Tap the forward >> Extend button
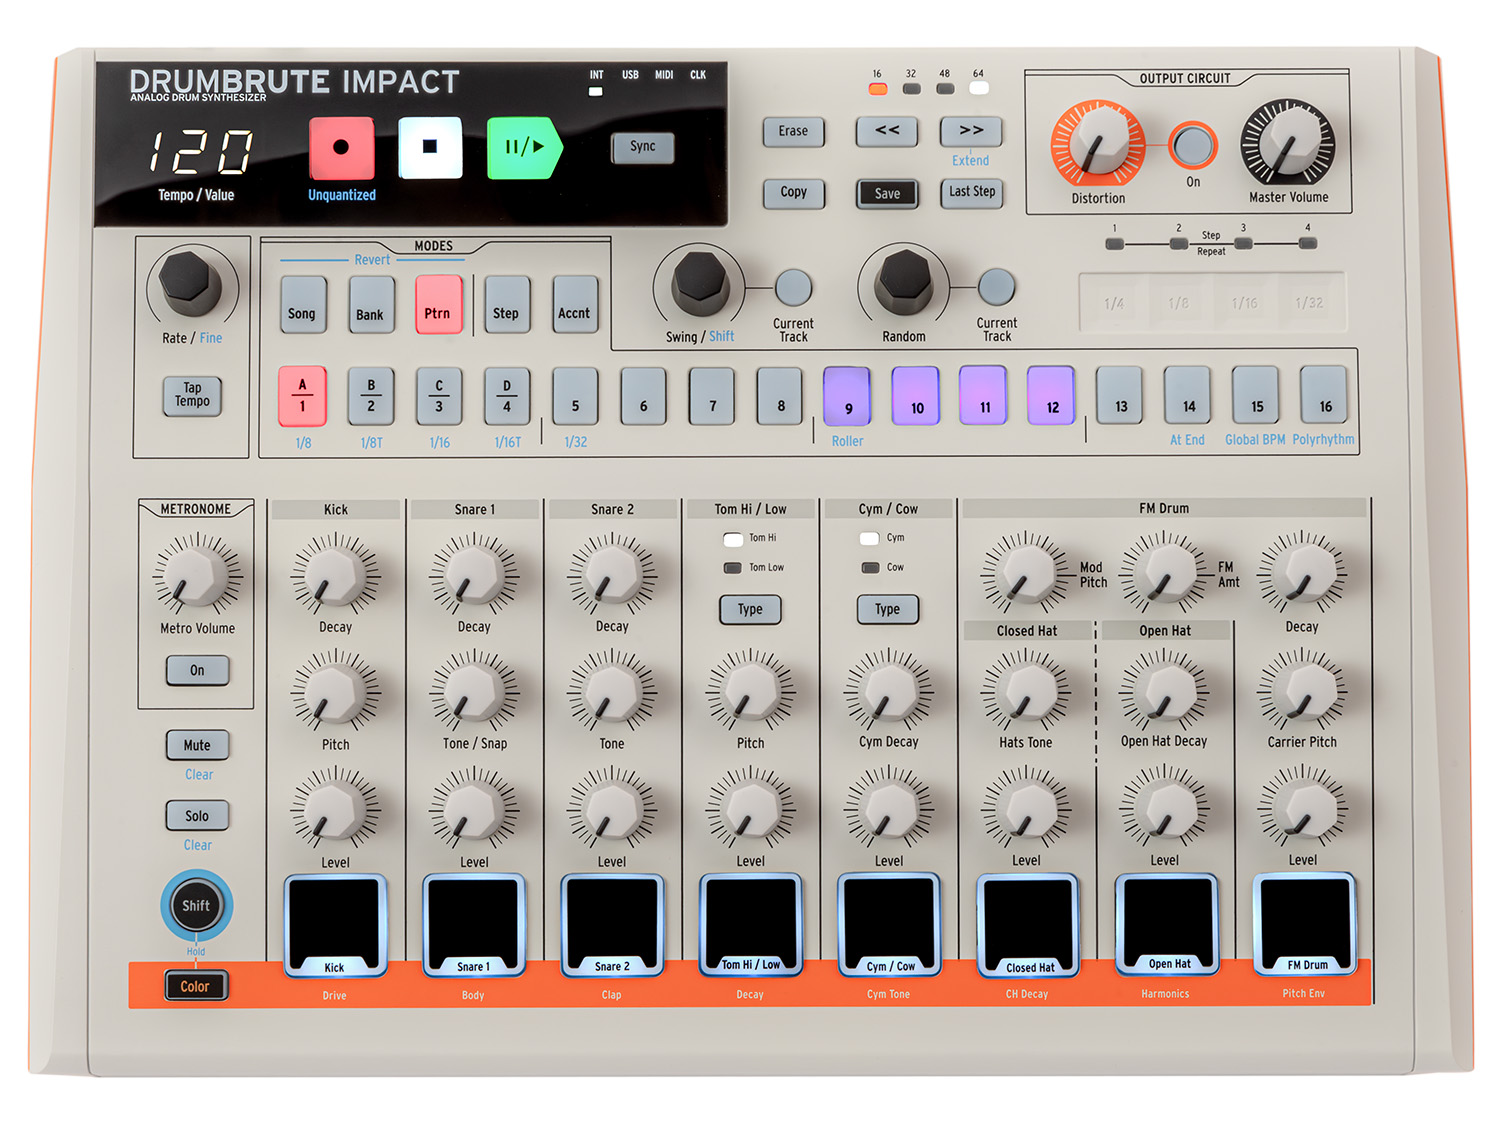1500x1125 pixels. [x=971, y=131]
